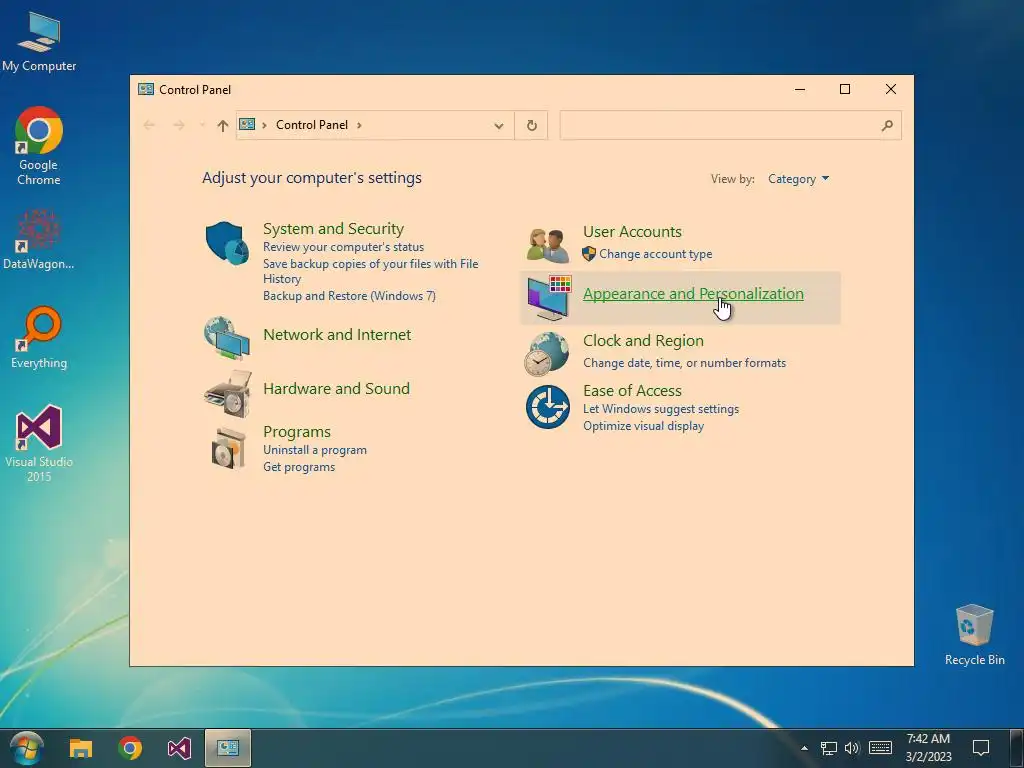Open Visual Studio from the taskbar
The width and height of the screenshot is (1024, 768).
(179, 748)
